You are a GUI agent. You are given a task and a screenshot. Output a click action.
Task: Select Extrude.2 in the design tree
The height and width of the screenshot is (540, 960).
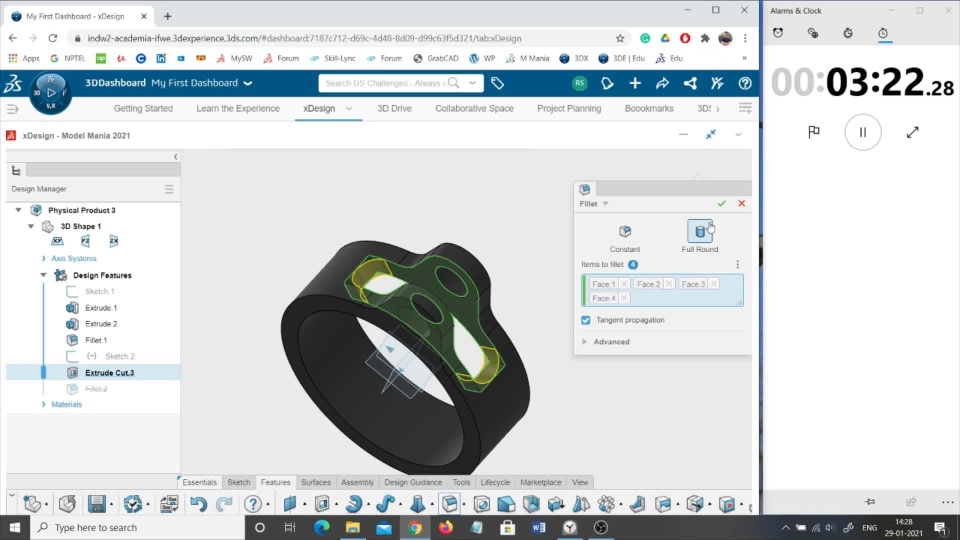point(100,323)
